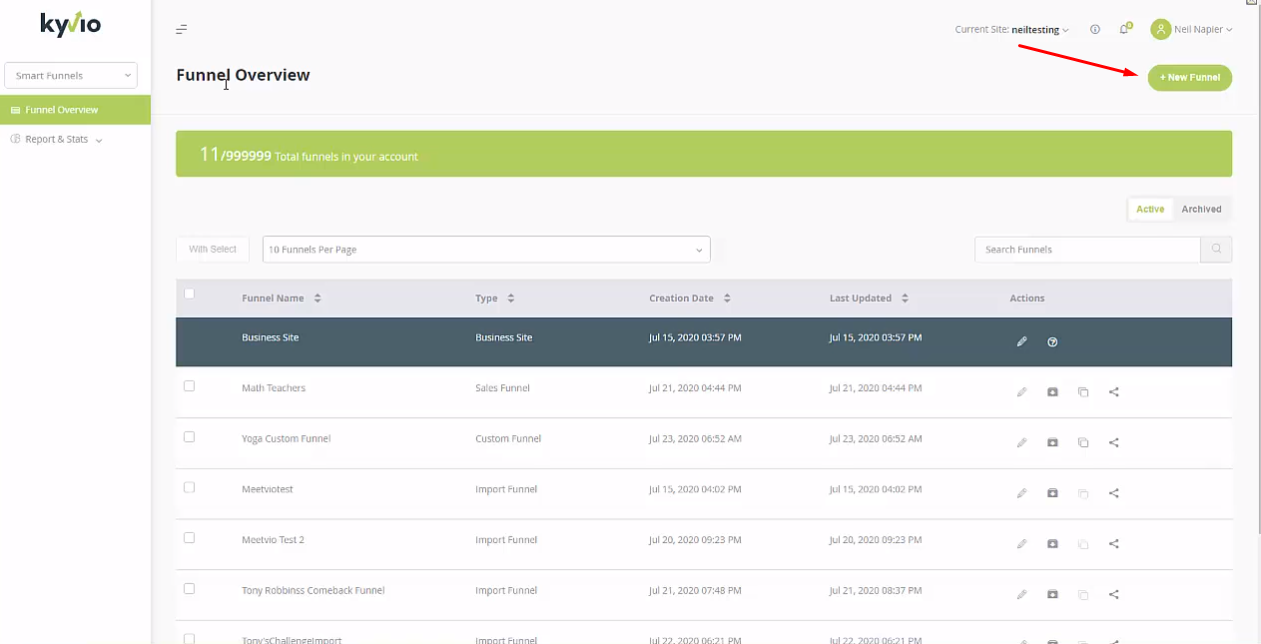The image size is (1261, 644).
Task: Select Funnel Overview in sidebar
Action: pyautogui.click(x=75, y=110)
